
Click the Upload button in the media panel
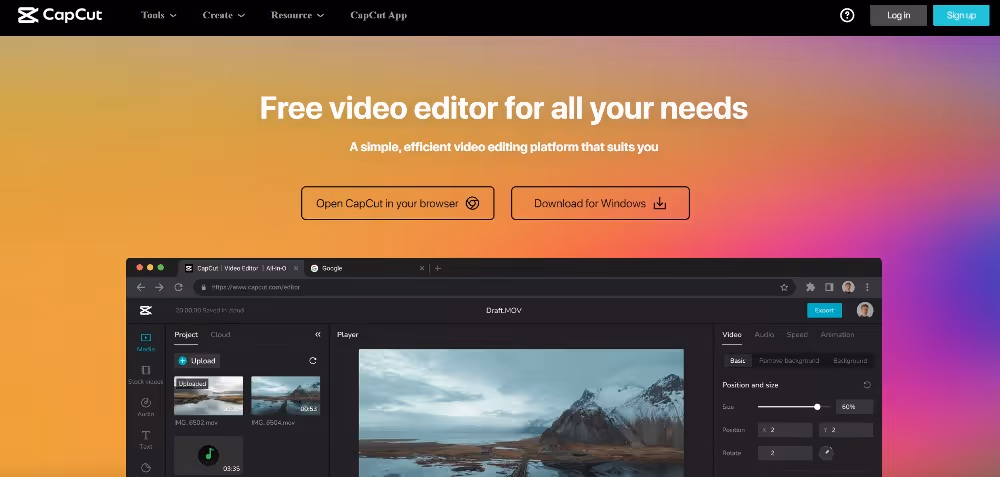pos(197,360)
